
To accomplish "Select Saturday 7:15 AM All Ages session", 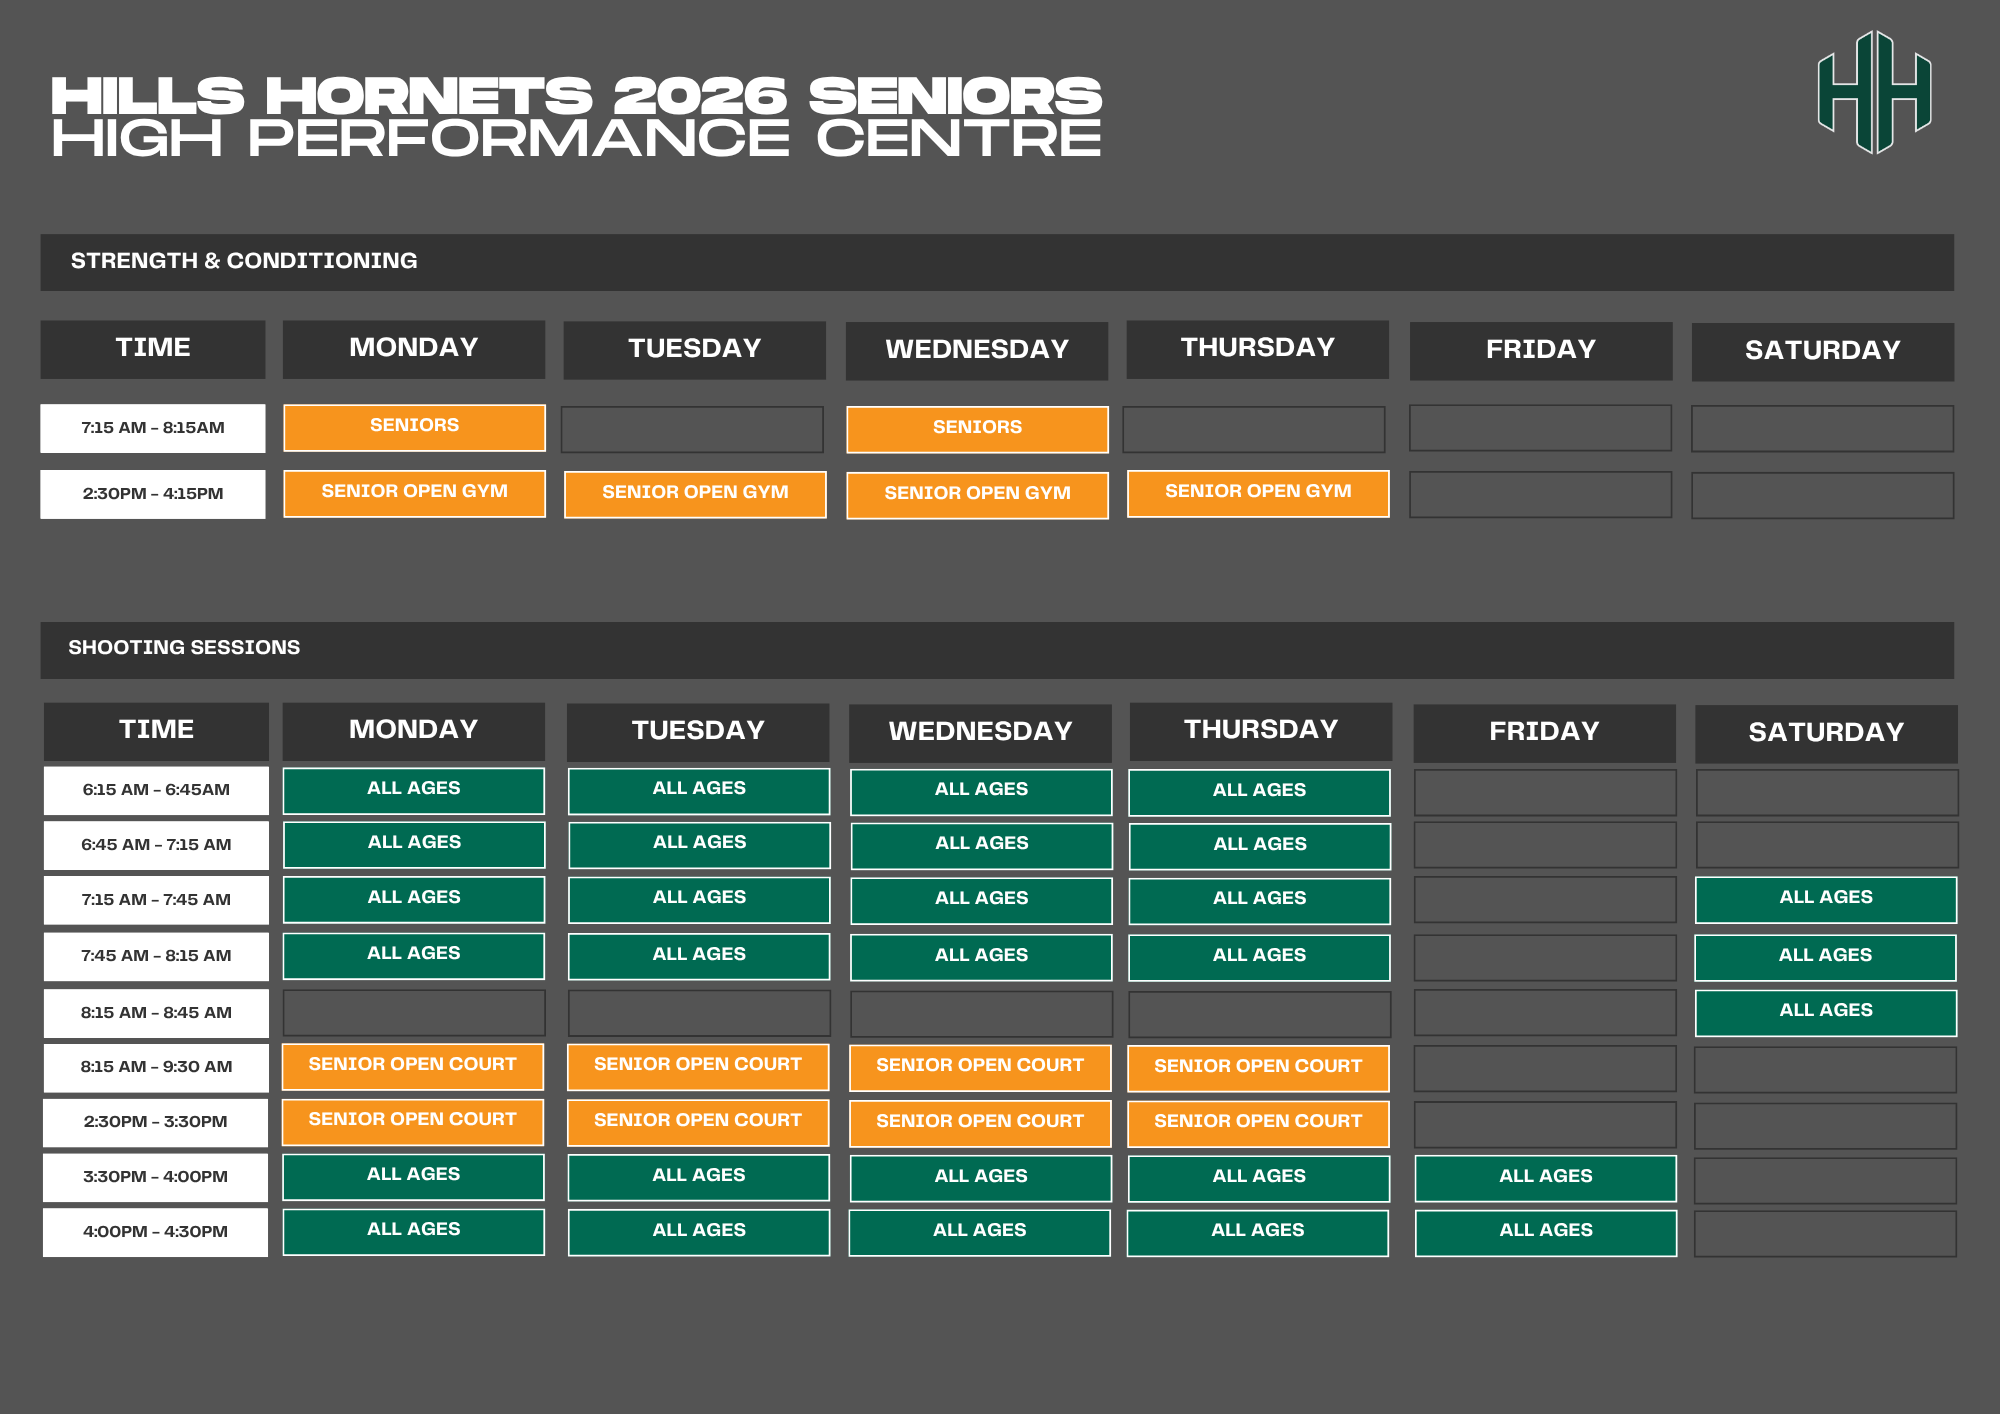I will [x=1825, y=899].
